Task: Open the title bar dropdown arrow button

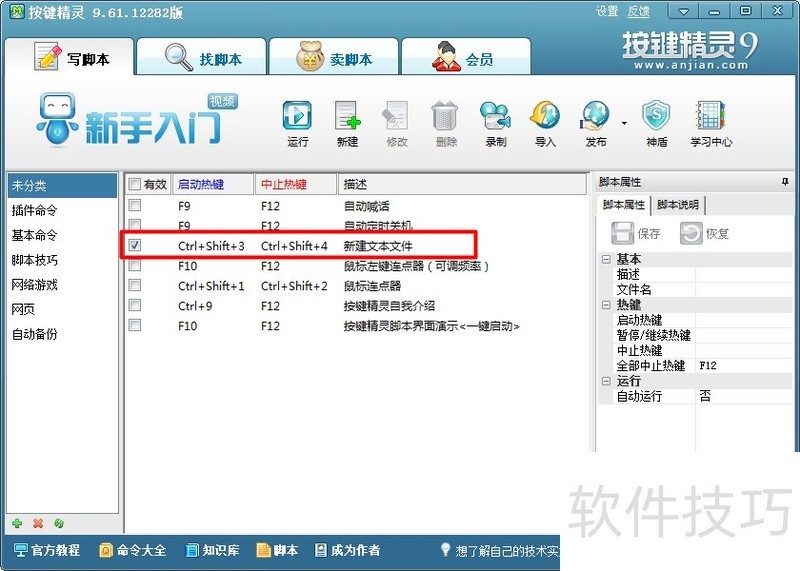Action: click(x=684, y=11)
